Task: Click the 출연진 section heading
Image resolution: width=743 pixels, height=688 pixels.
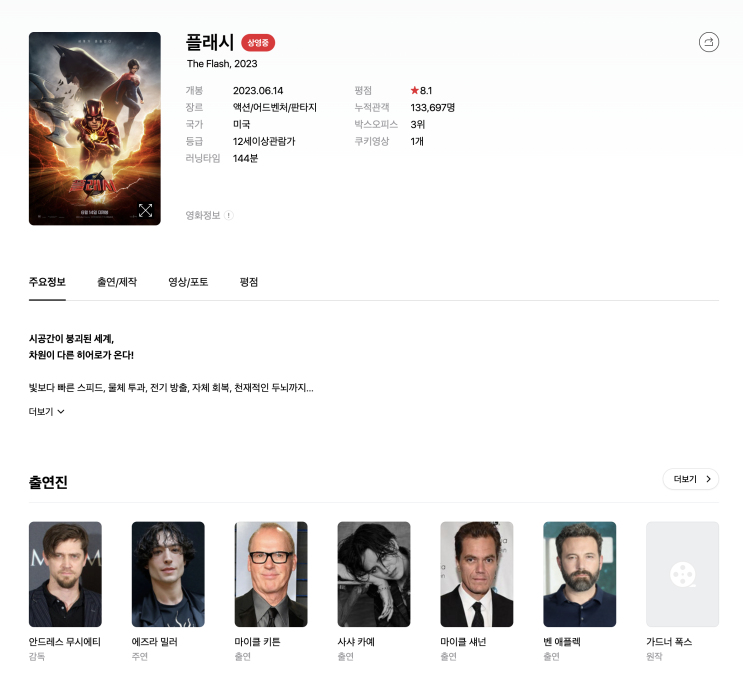Action: coord(48,482)
